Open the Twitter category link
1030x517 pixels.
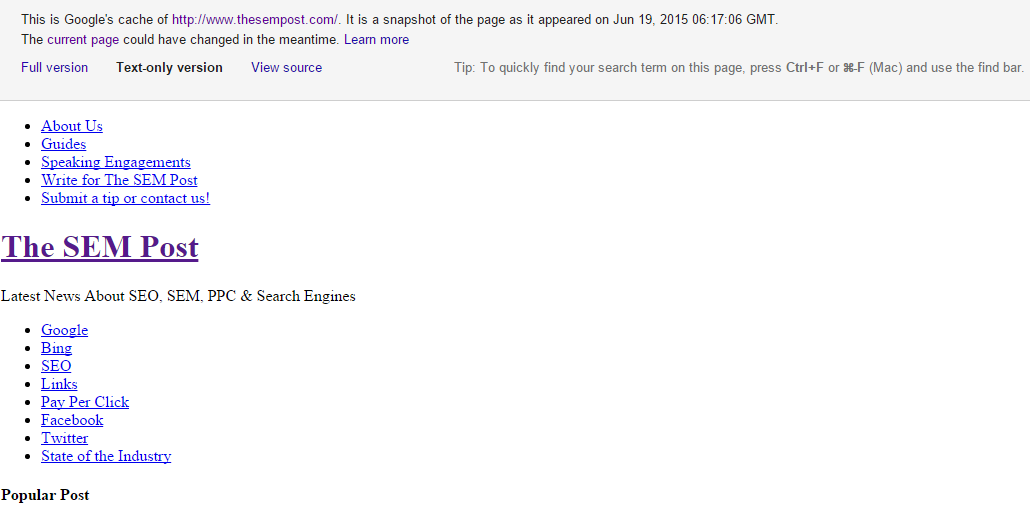tap(64, 438)
